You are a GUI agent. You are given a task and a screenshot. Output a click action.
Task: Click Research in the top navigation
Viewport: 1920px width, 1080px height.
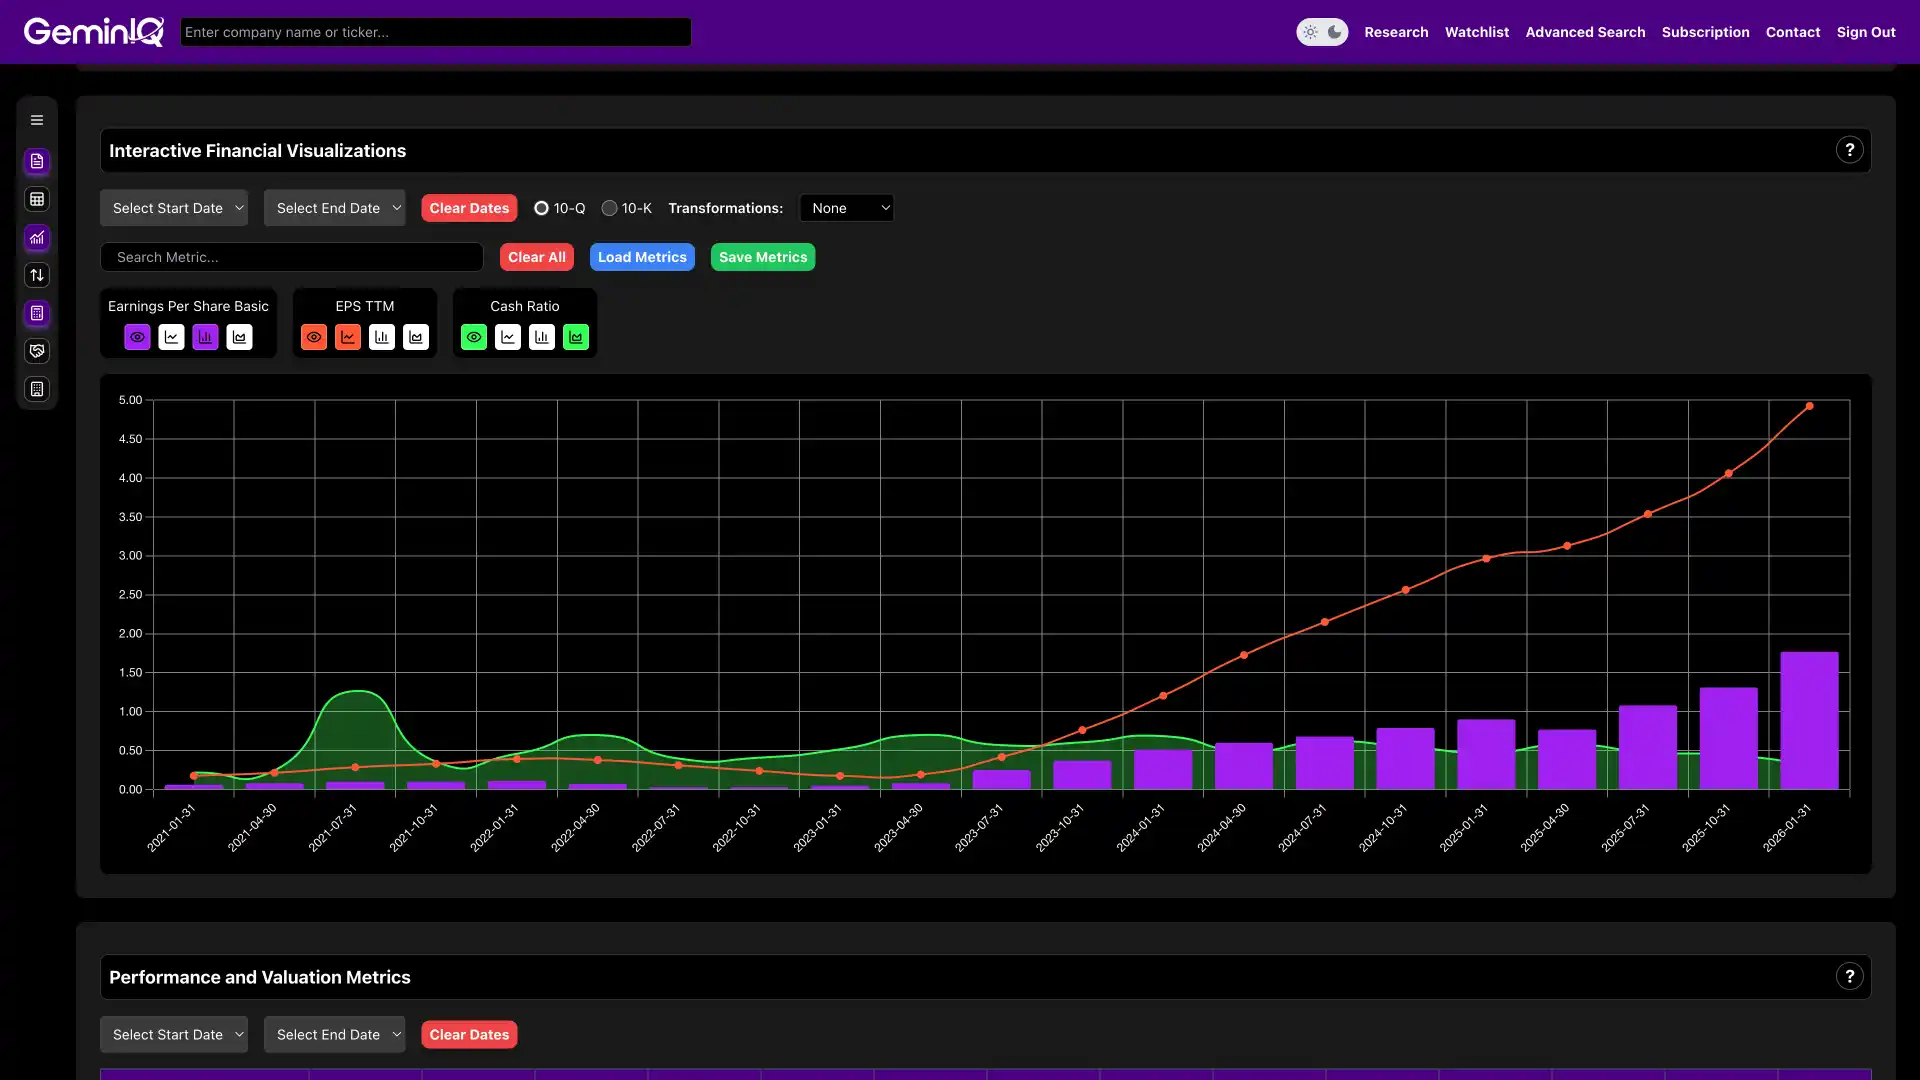coord(1396,31)
